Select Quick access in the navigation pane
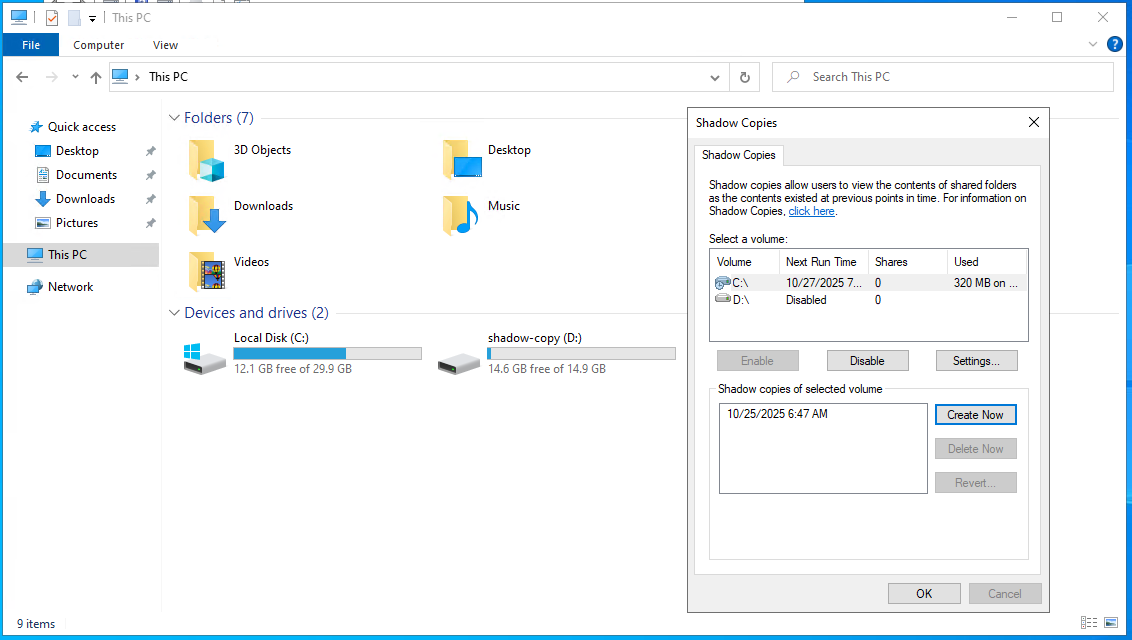This screenshot has height=640, width=1132. coord(82,127)
